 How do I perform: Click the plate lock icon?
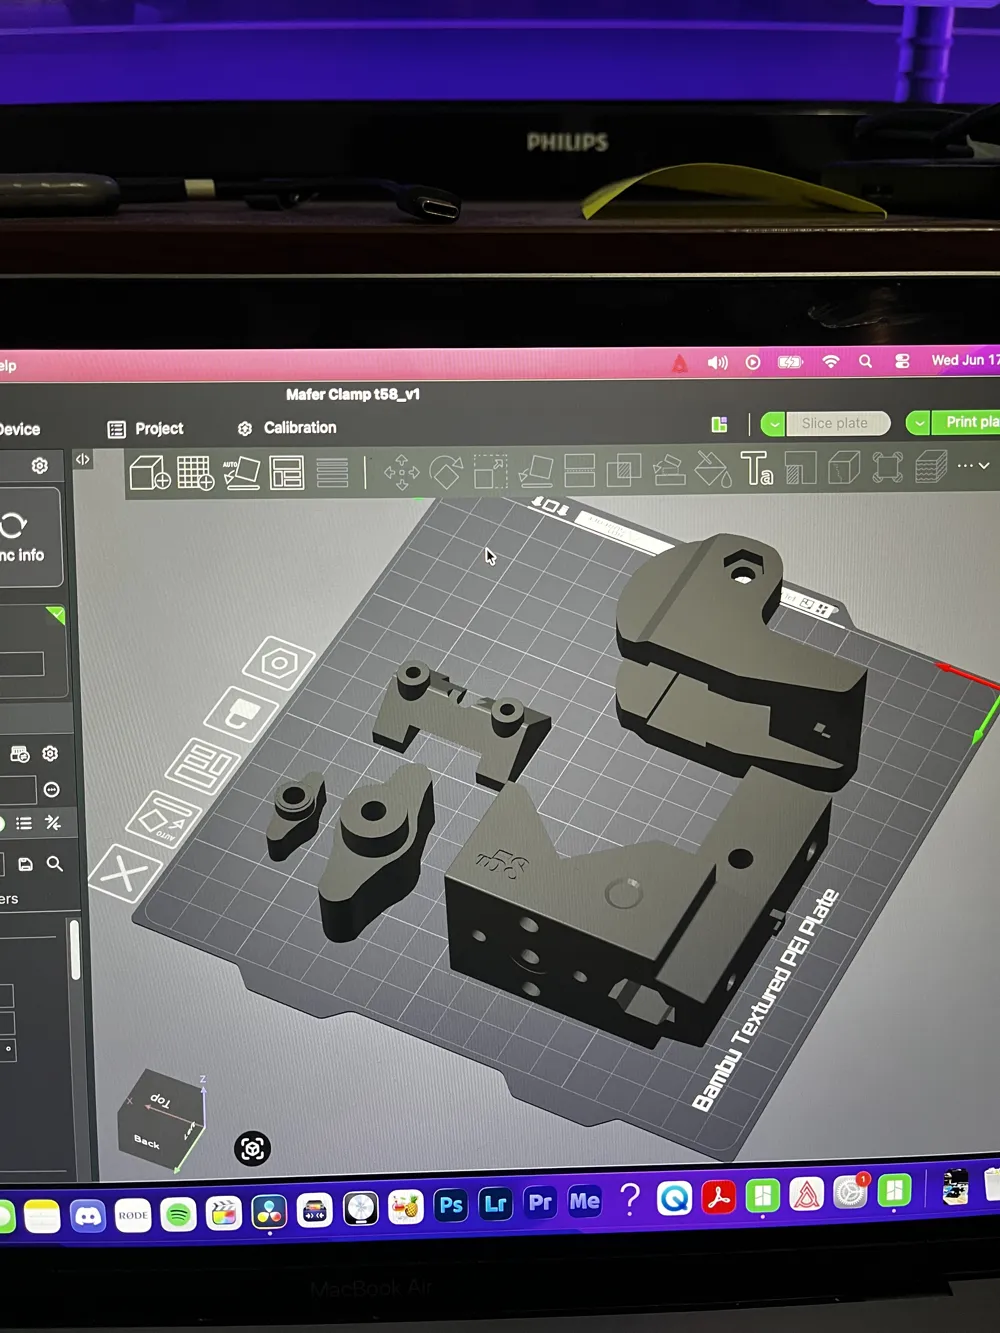coord(241,713)
